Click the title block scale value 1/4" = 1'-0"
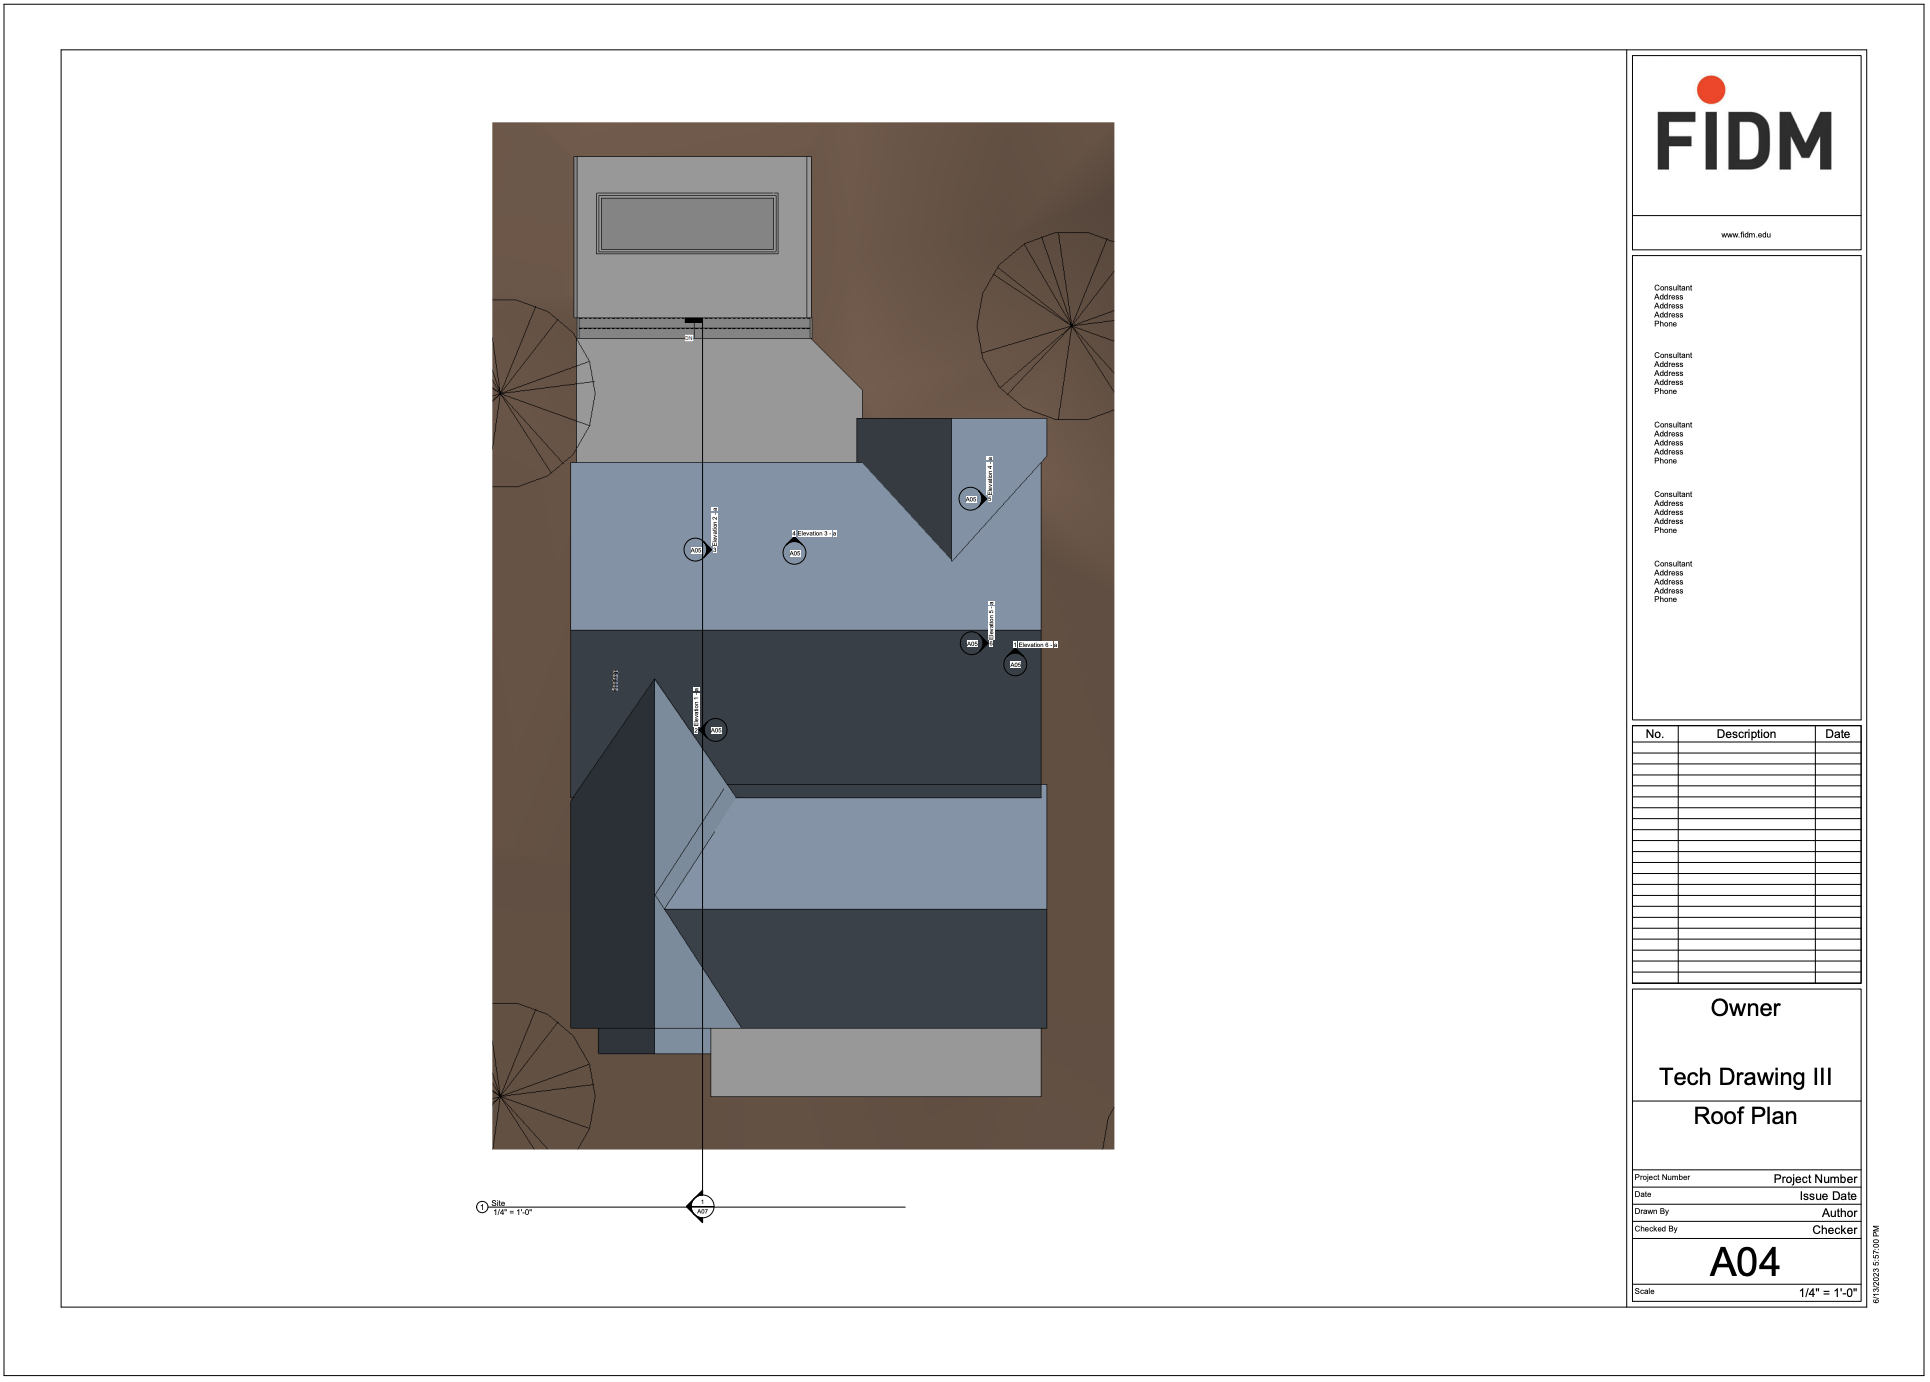 click(1828, 1293)
